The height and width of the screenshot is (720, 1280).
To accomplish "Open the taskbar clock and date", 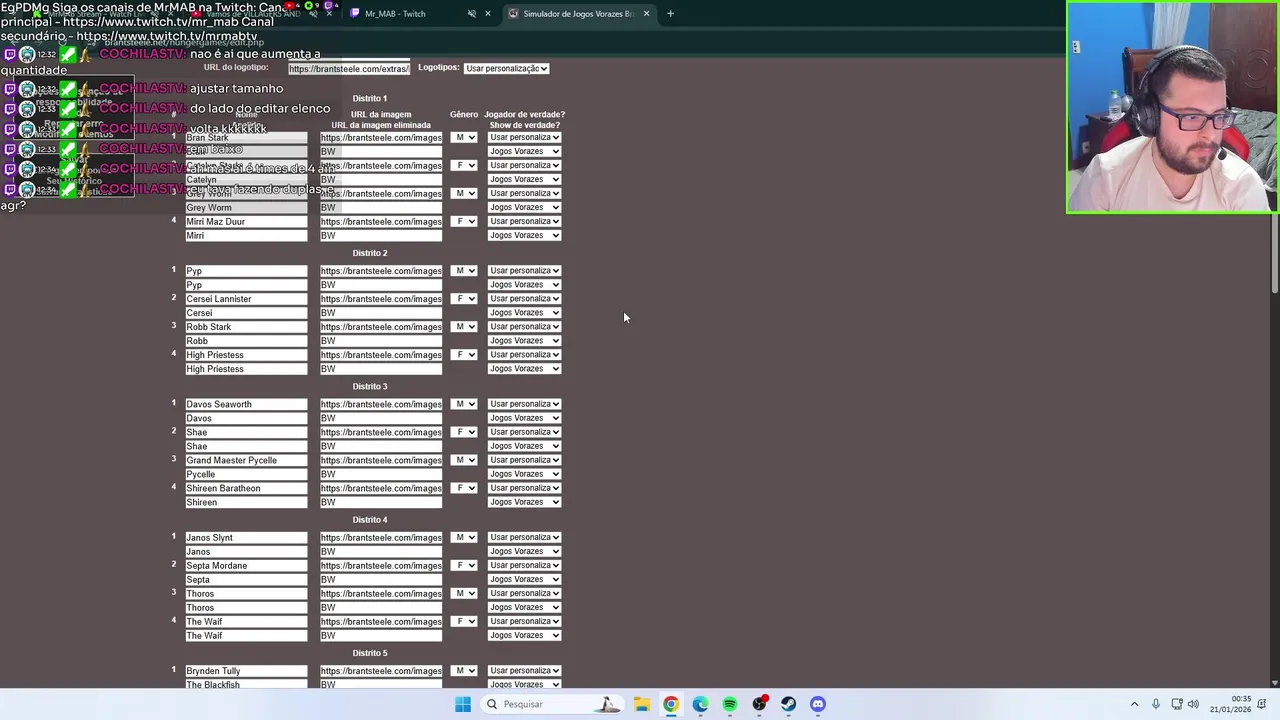I will click(x=1230, y=704).
